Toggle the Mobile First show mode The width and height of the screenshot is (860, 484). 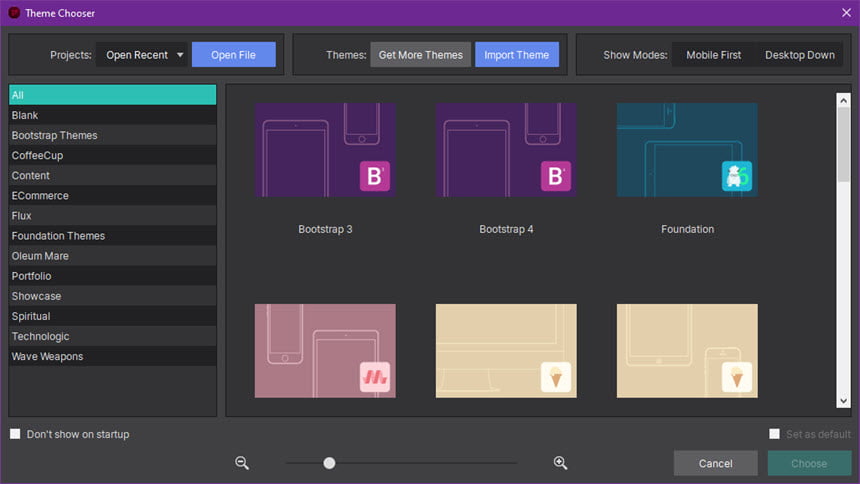pos(714,55)
